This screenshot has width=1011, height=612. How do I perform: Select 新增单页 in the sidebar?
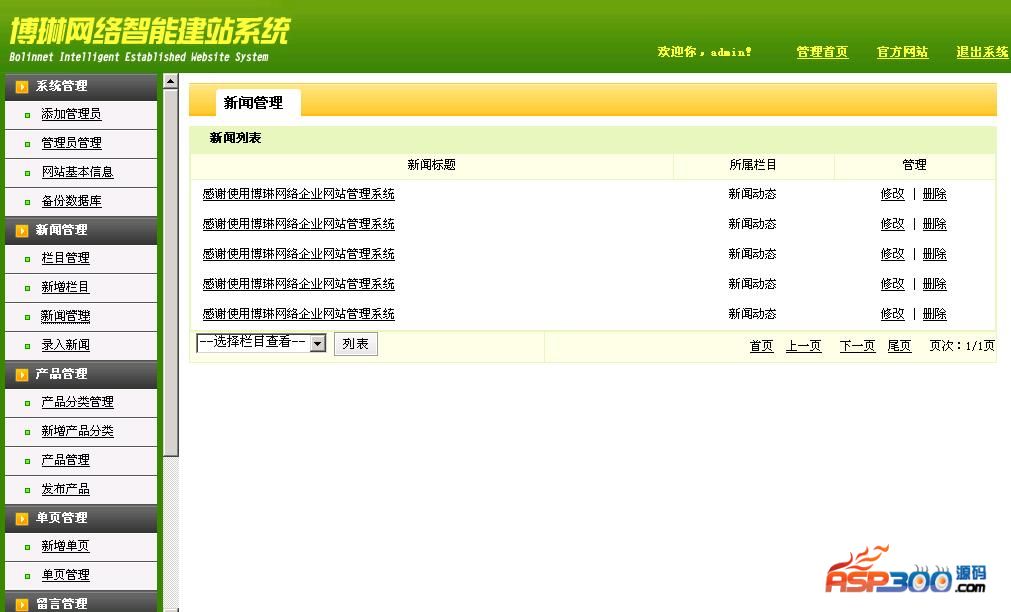(x=65, y=546)
